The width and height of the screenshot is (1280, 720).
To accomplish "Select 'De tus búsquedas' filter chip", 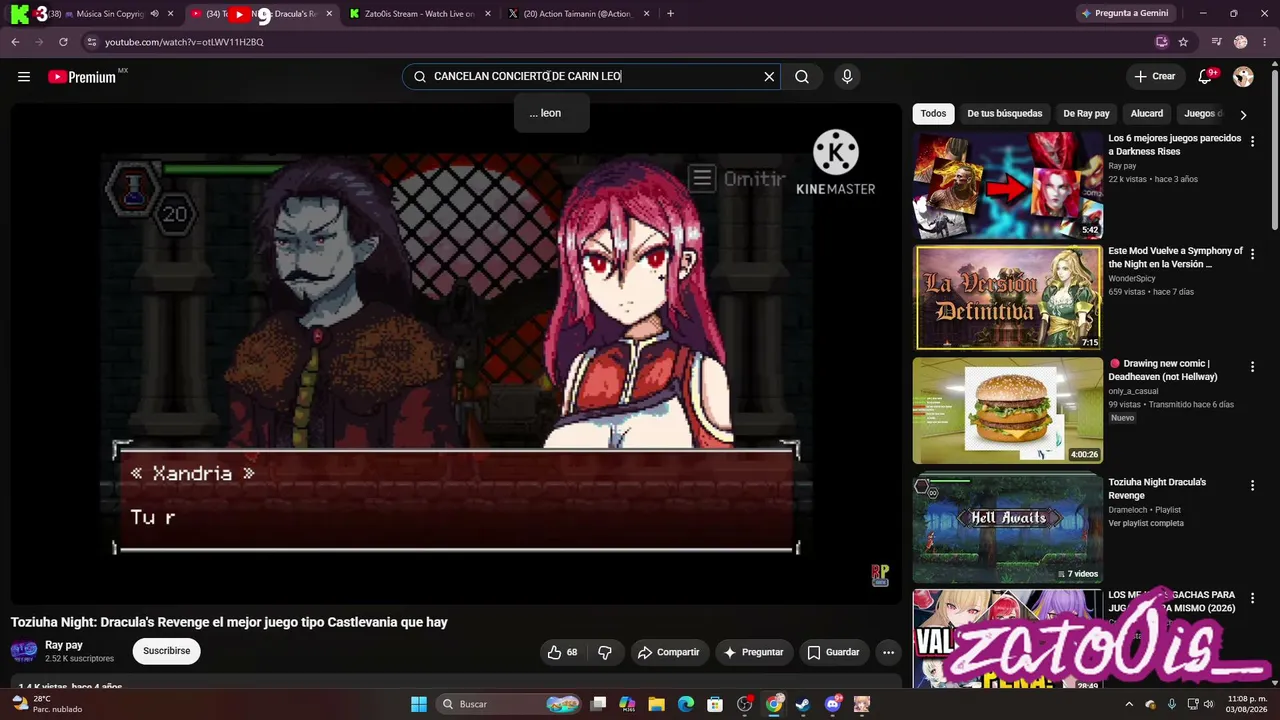I will coord(1005,114).
